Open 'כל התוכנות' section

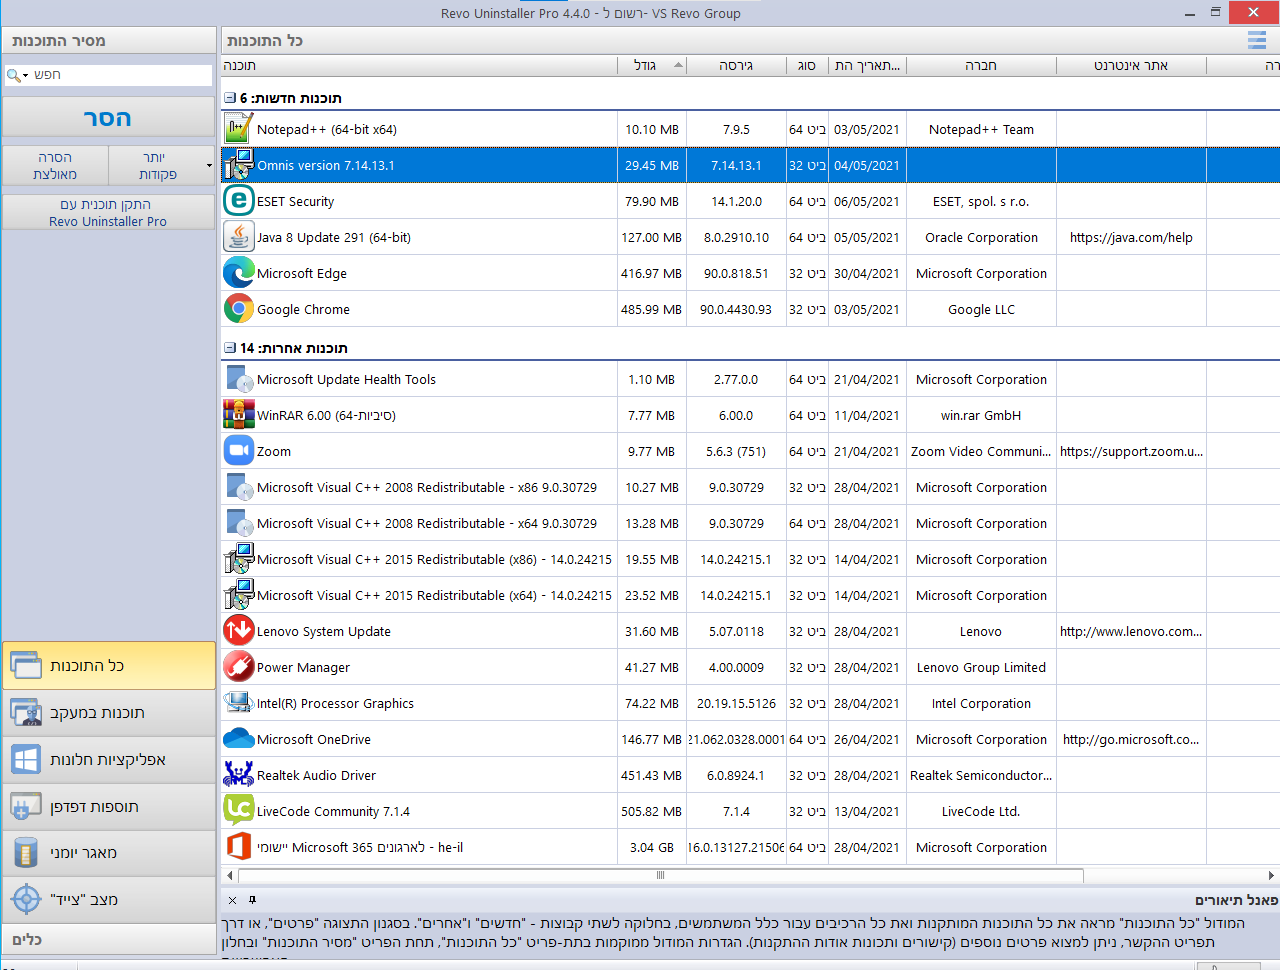pos(109,666)
